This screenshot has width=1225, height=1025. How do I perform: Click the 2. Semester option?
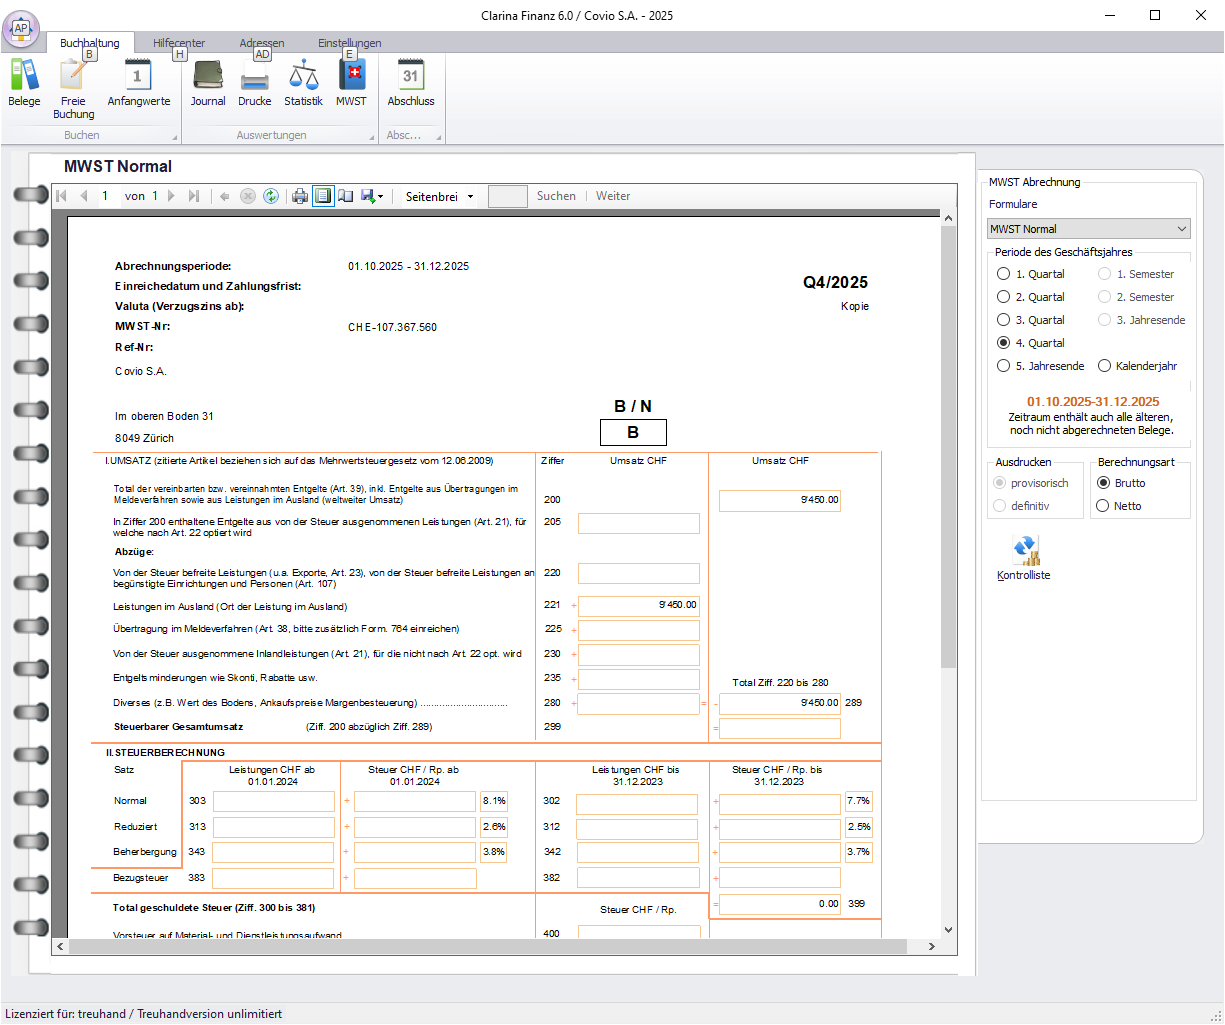tap(1136, 297)
